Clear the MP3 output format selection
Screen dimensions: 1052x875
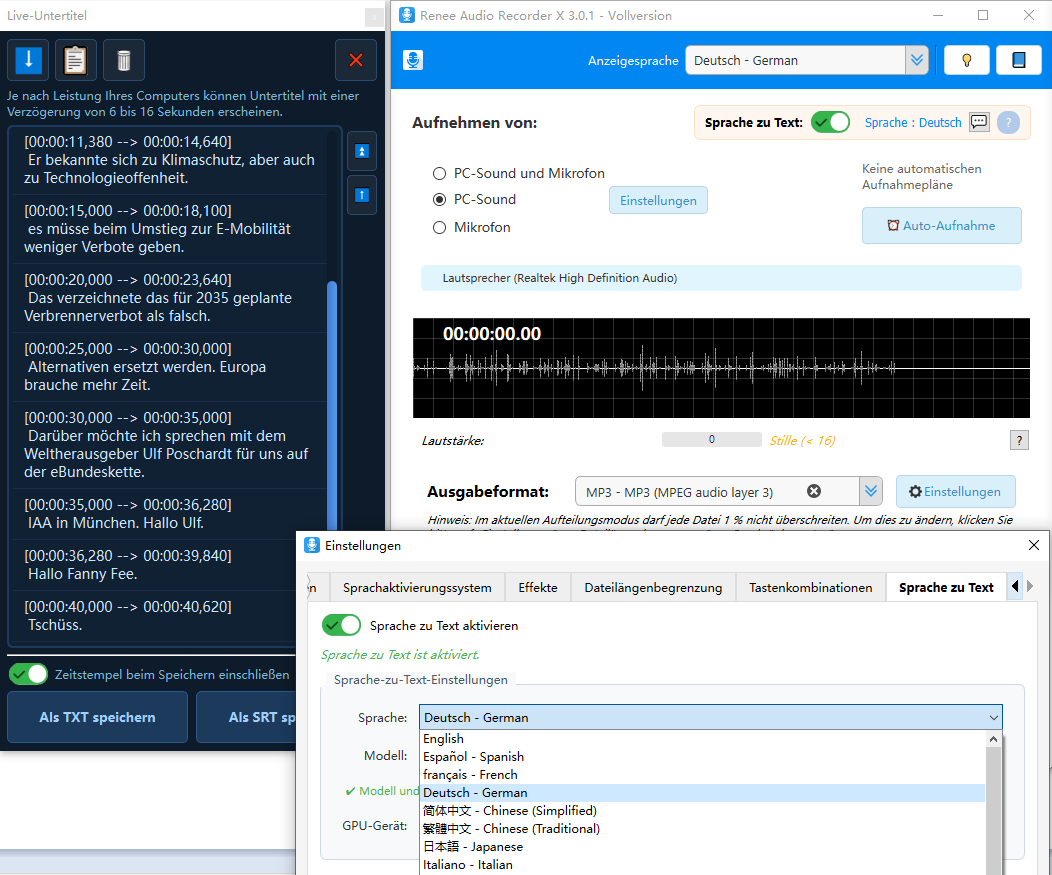pos(814,491)
